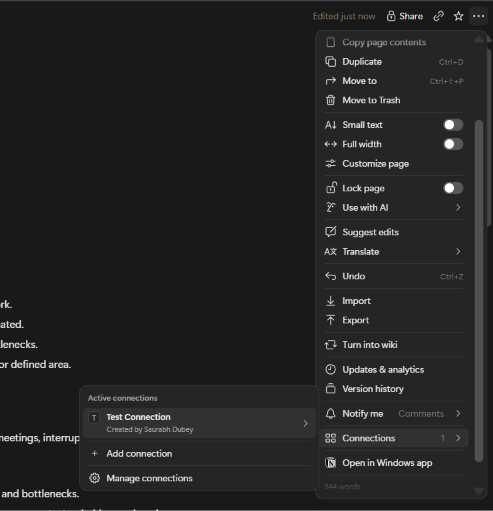The width and height of the screenshot is (493, 511).
Task: Click the Test Connection T avatar icon
Action: point(94,417)
